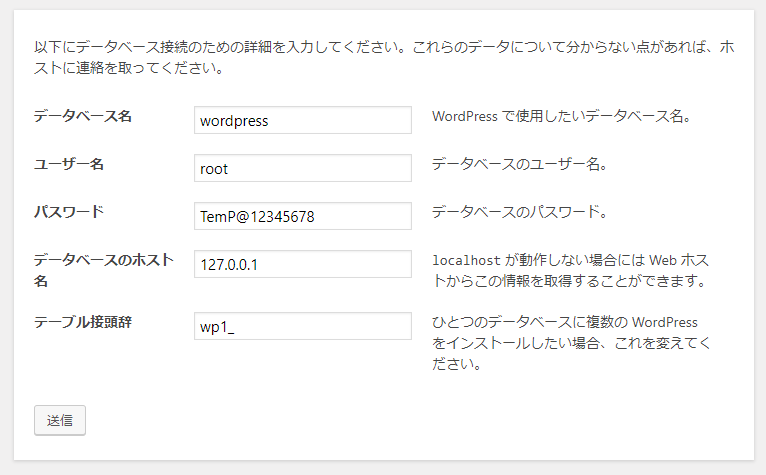766x475 pixels.
Task: Click the データベースのユーザー名 description text
Action: (519, 164)
